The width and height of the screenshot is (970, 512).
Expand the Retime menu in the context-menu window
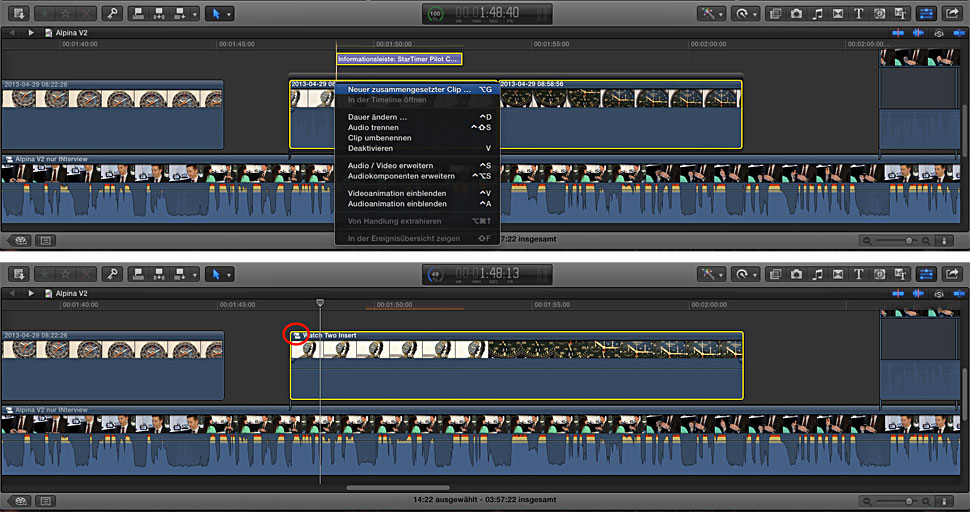(x=747, y=14)
